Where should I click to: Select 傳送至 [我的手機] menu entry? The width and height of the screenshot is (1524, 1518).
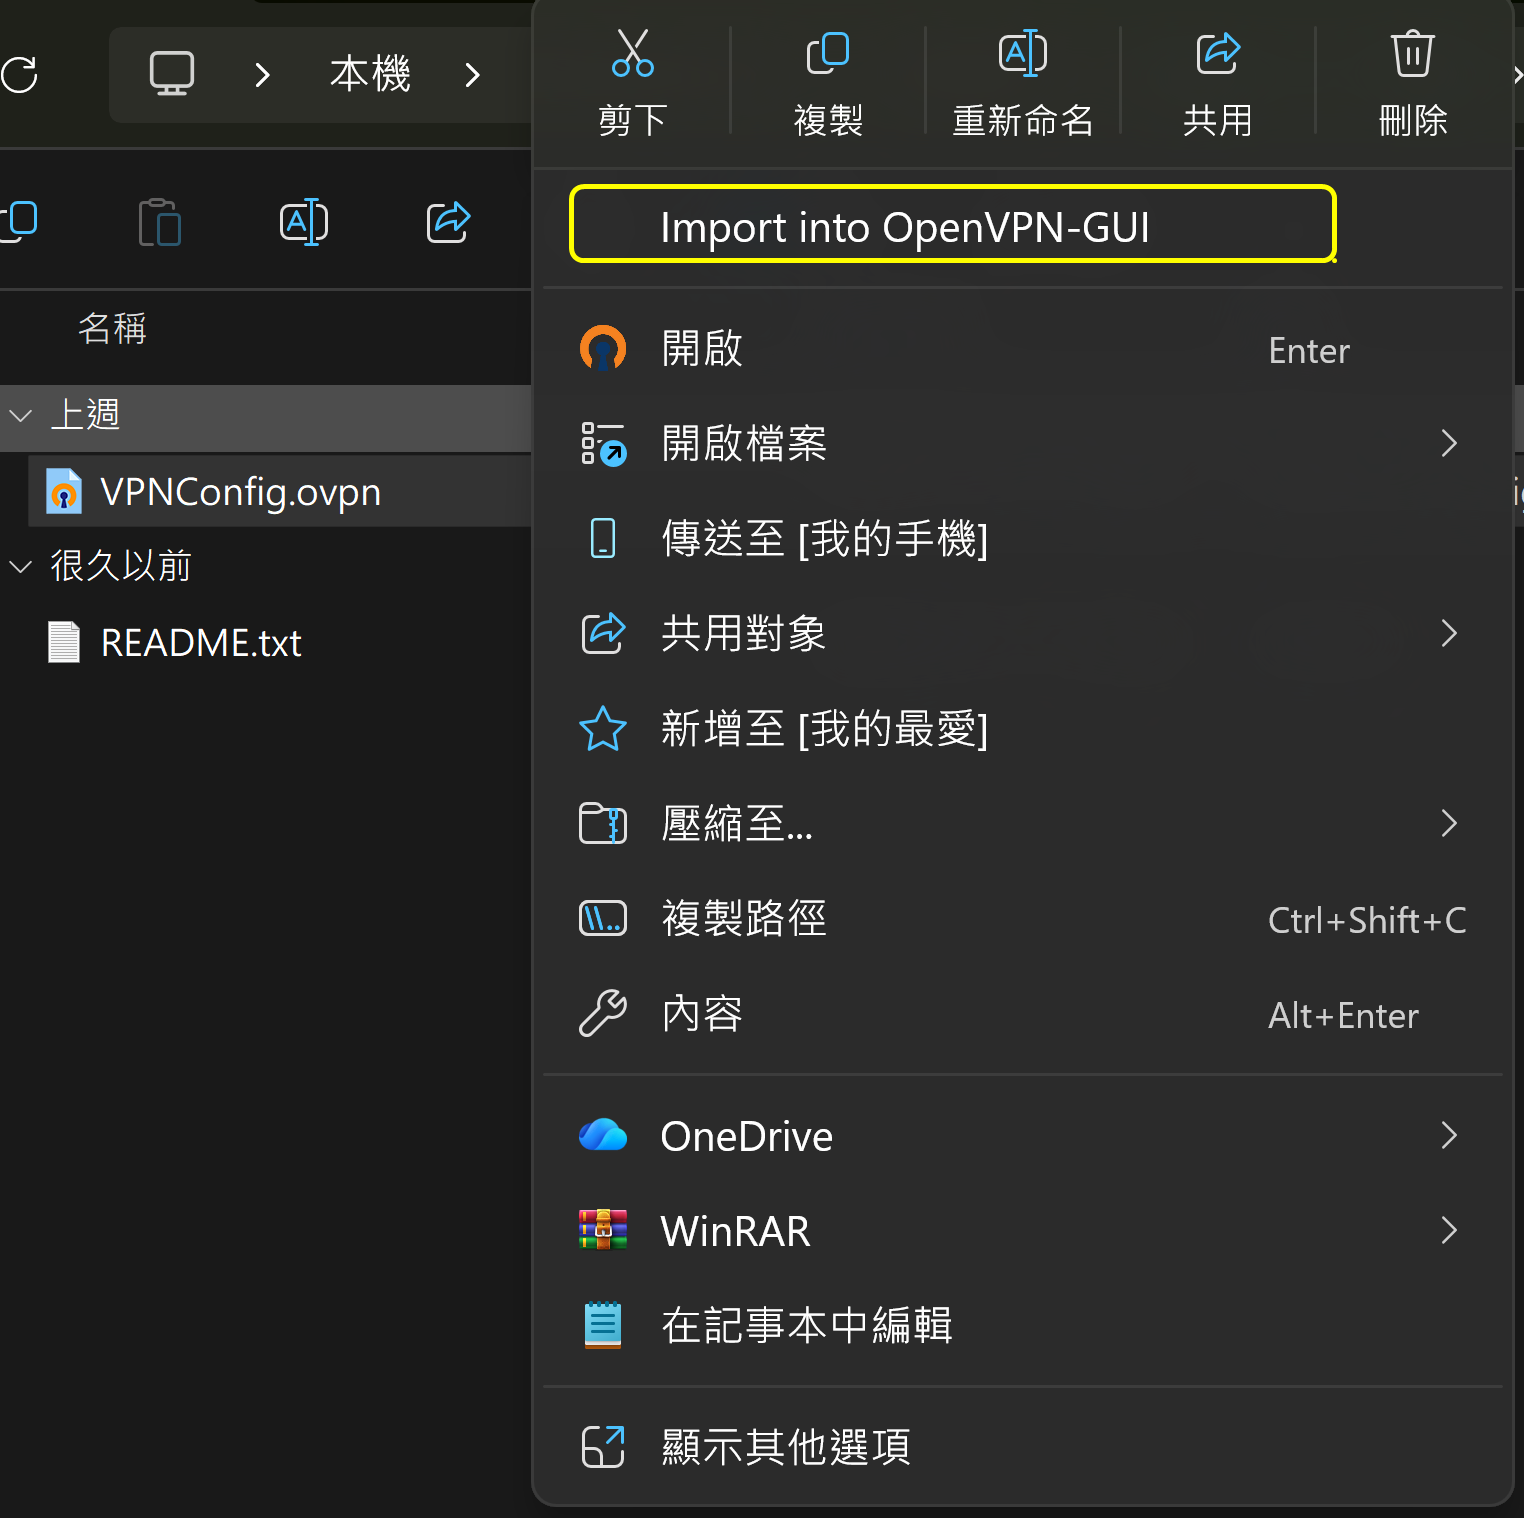pyautogui.click(x=1022, y=538)
